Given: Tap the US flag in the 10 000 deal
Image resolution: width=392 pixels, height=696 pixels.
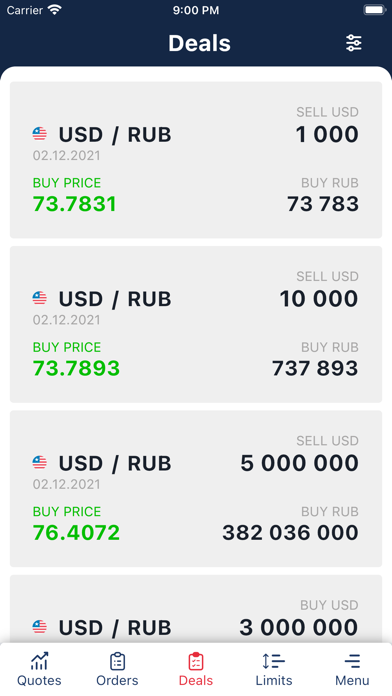Looking at the screenshot, I should (40, 298).
